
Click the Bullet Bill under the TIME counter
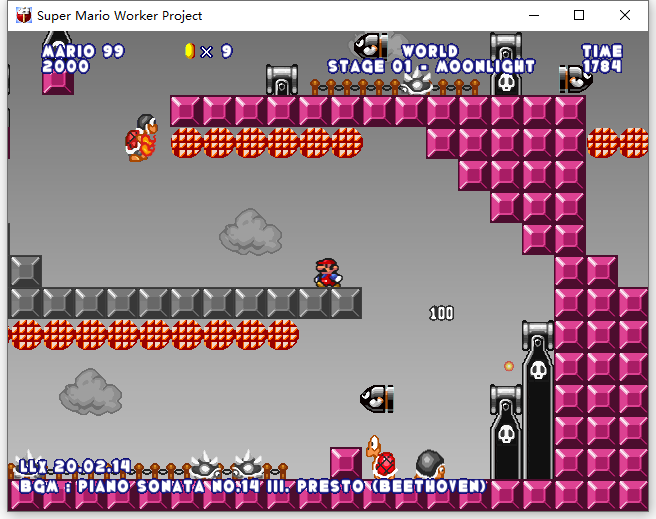coord(576,78)
